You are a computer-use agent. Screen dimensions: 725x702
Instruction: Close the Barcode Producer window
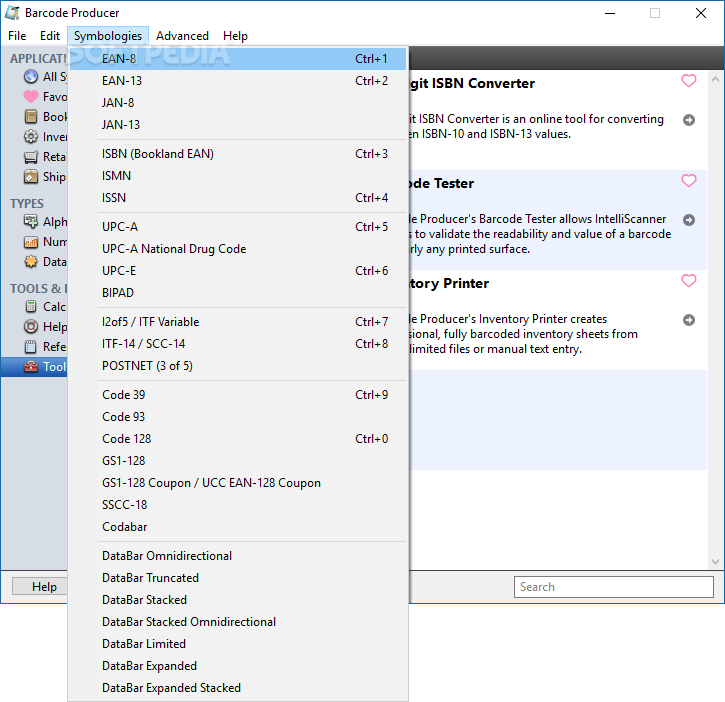[700, 13]
